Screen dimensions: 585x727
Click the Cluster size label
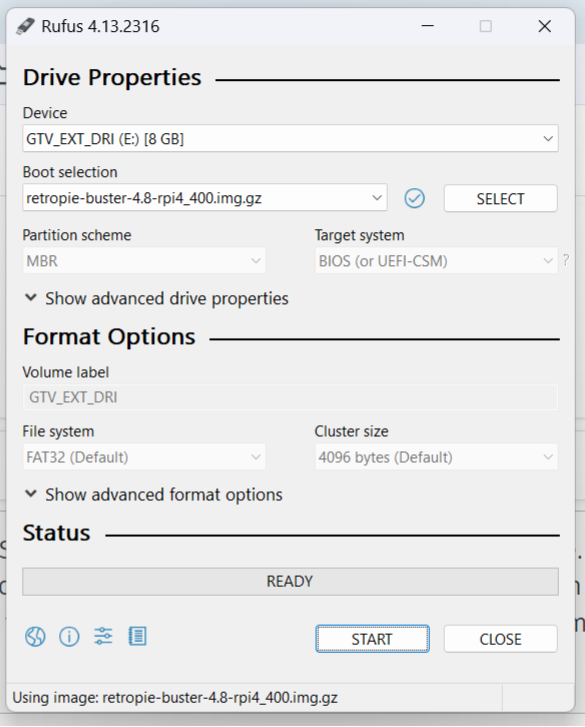tap(351, 431)
